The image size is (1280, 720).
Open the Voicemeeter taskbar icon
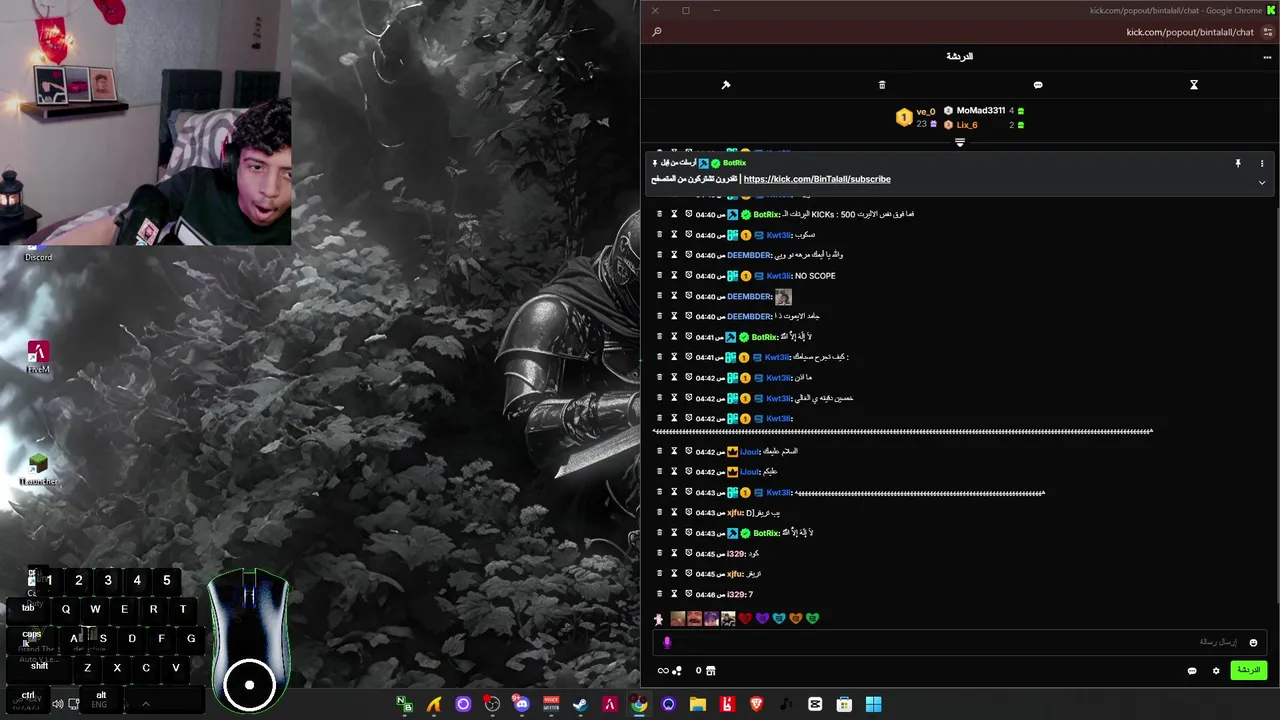coord(551,704)
